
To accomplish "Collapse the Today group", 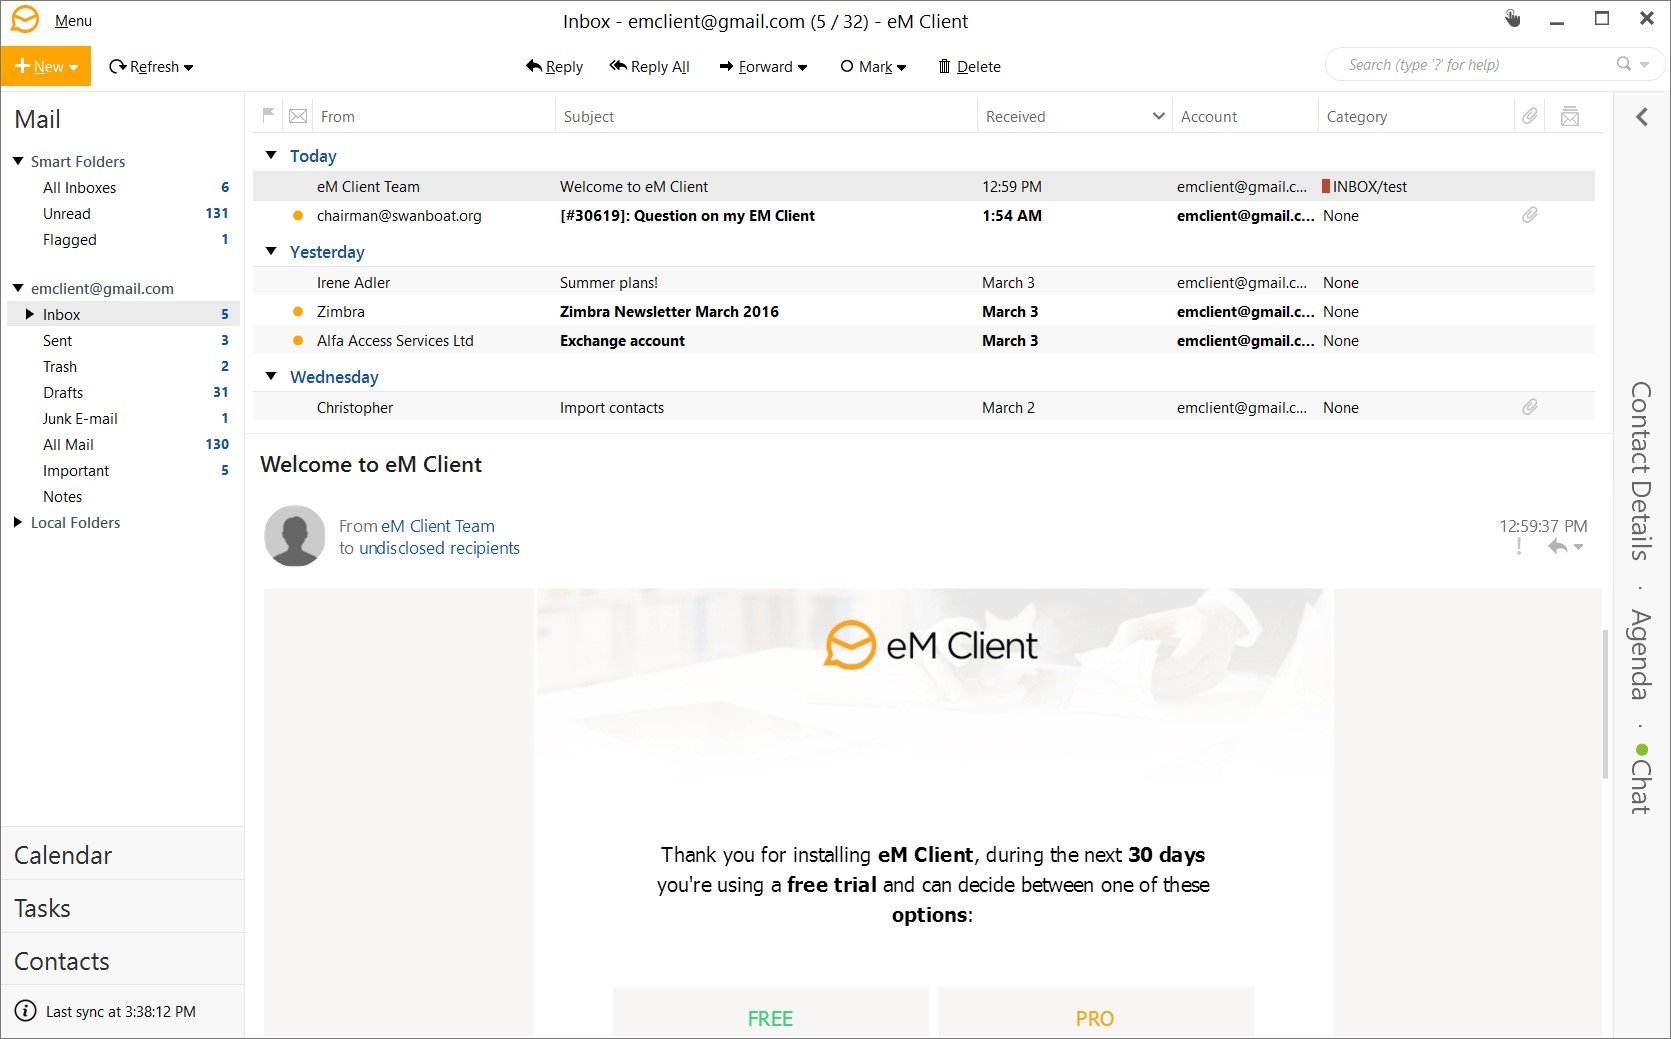I will coord(271,155).
